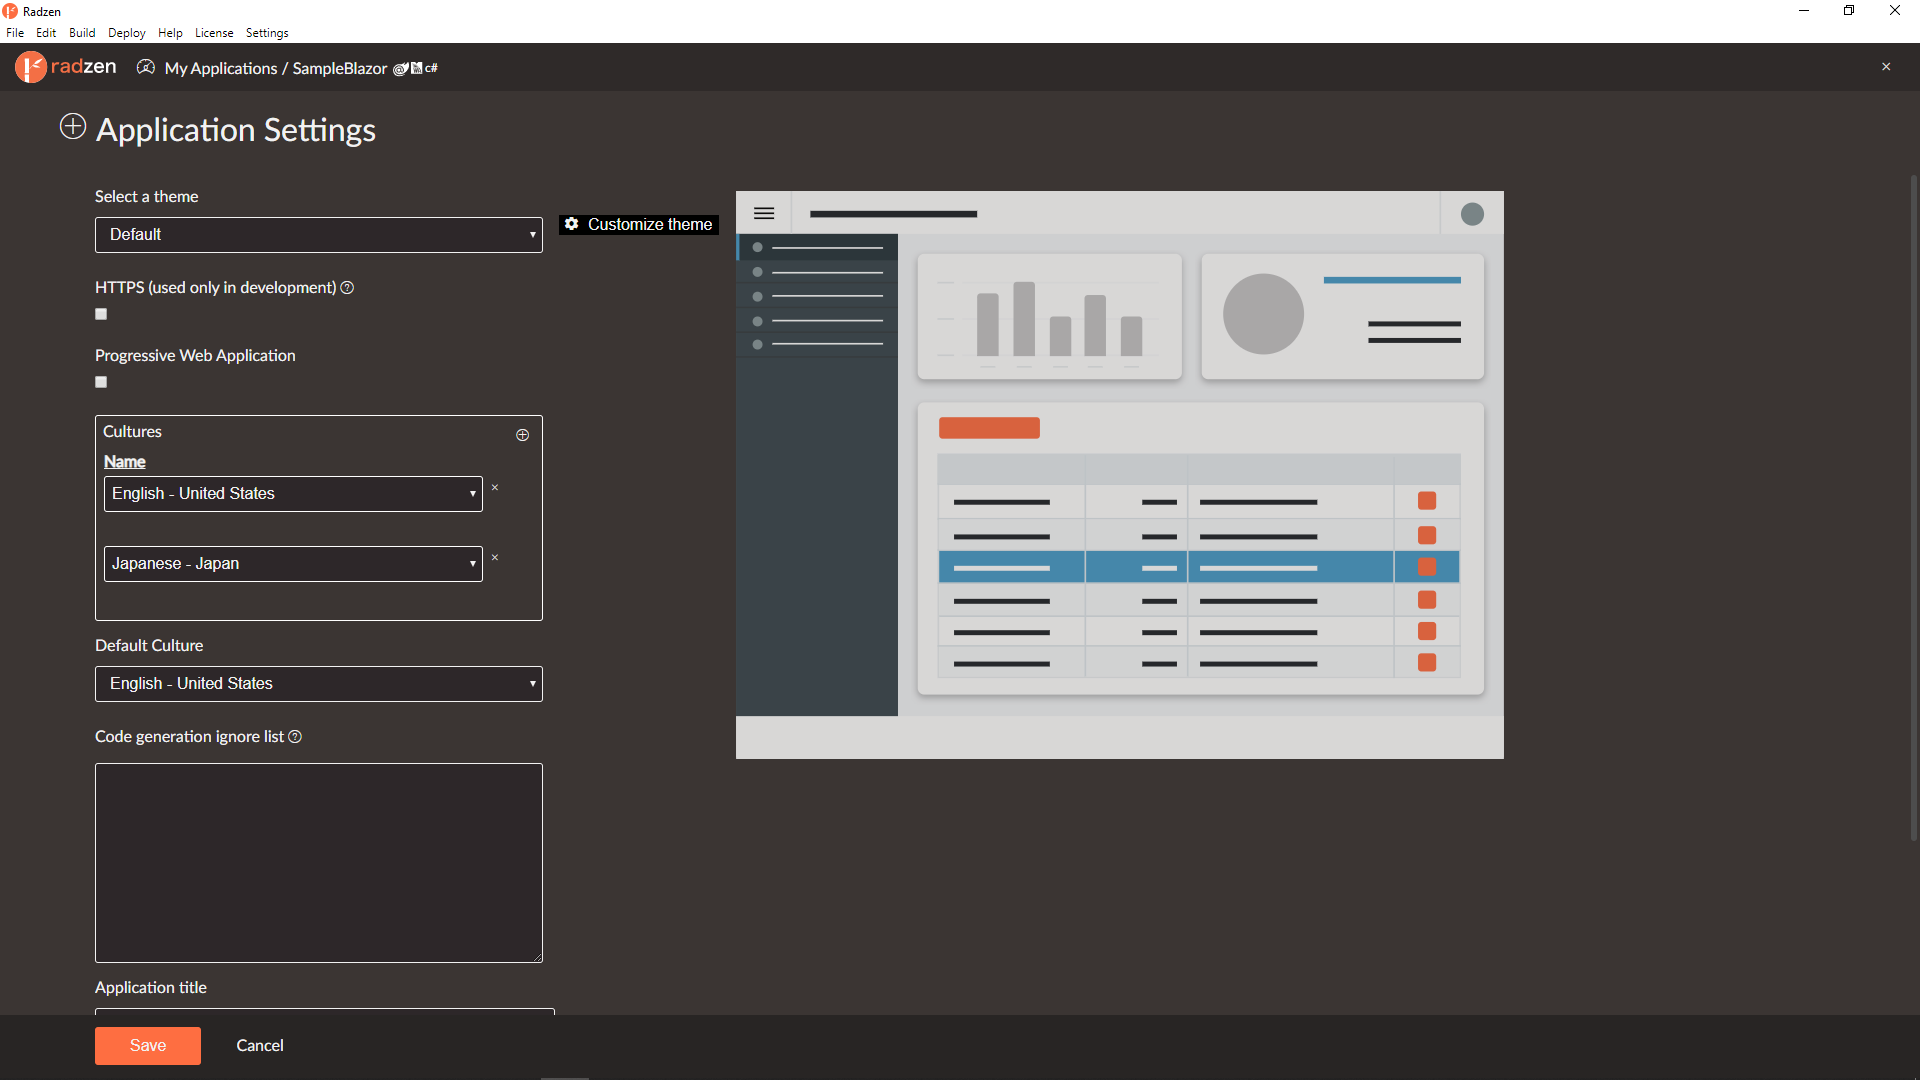Click the orange button in the theme preview

(x=989, y=428)
